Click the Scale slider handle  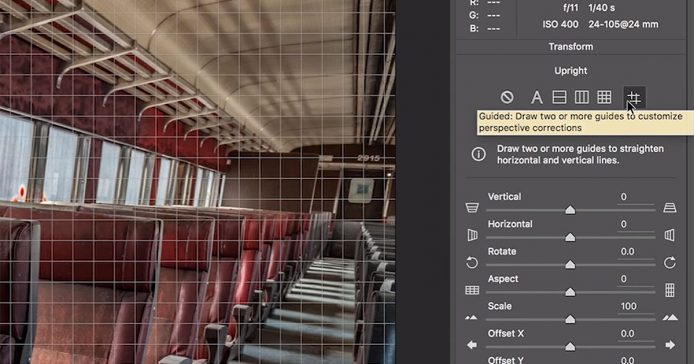point(570,319)
